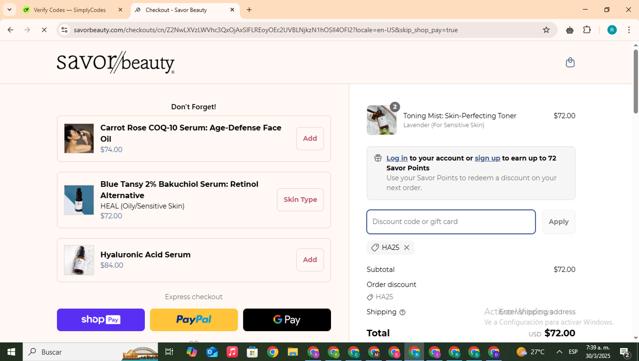
Task: Open the Blue Tansy serum thumbnail
Action: pos(79,200)
